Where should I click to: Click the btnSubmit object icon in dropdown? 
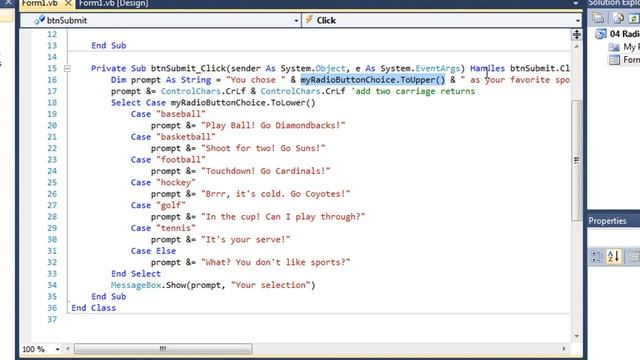(x=39, y=20)
